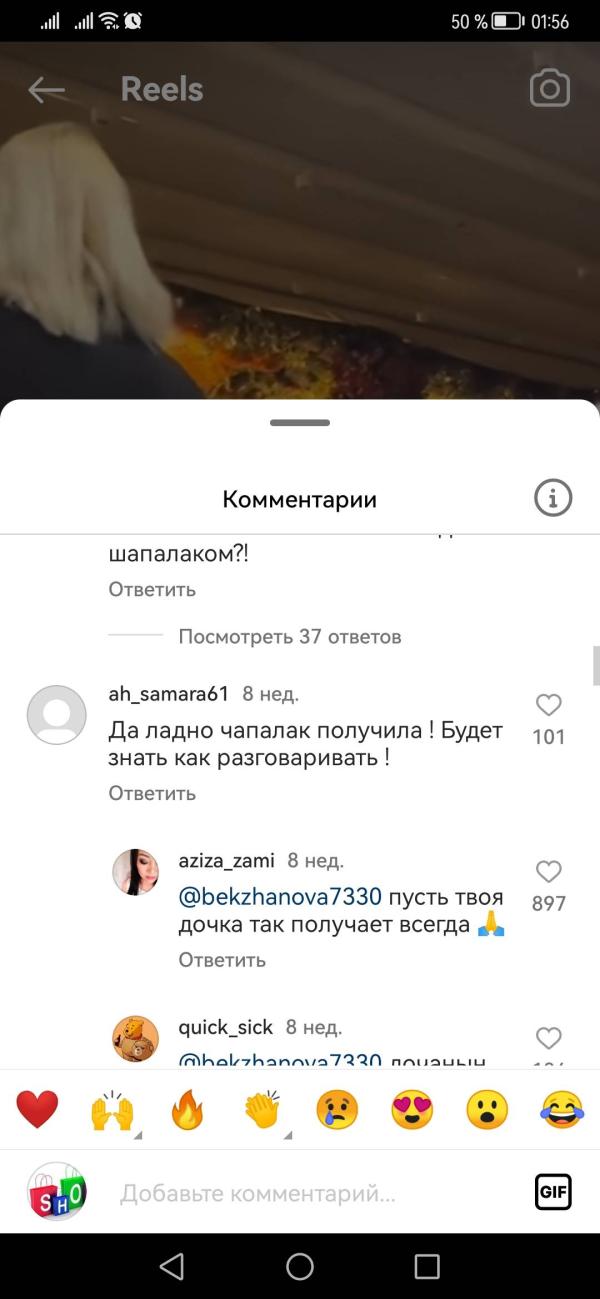Tap 'Ответить' under aziza_zami reply
600x1299 pixels.
[x=222, y=959]
